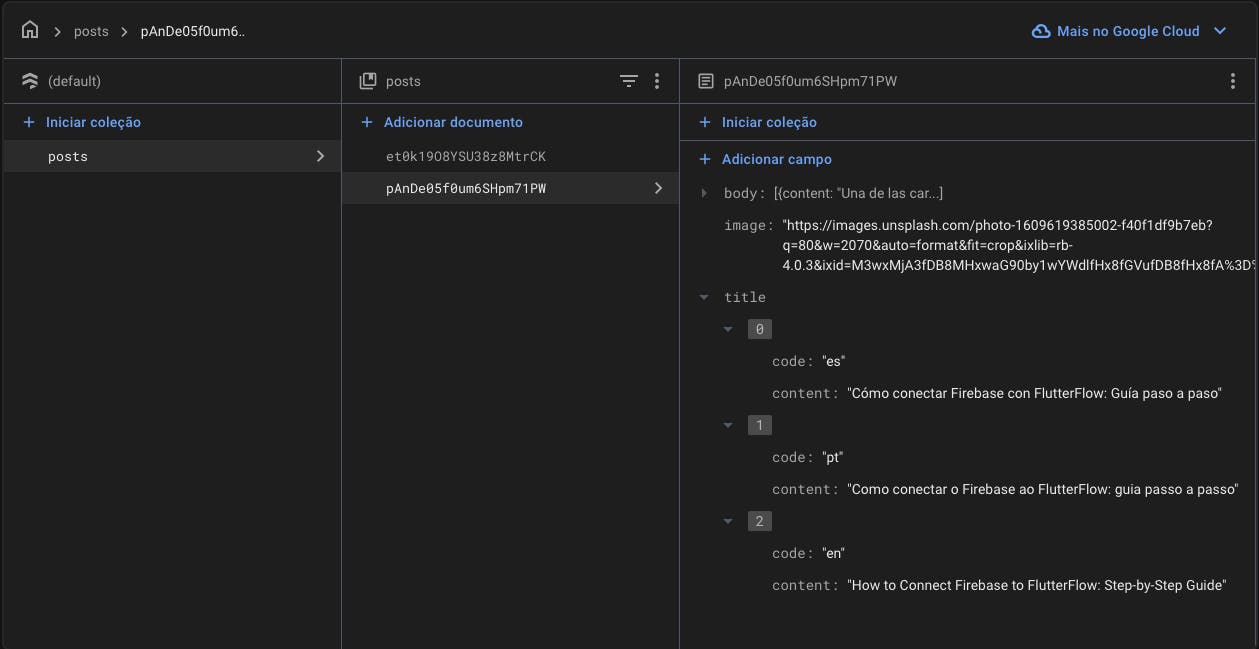Click the cloud icon beside Mais no Google Cloud

point(1041,31)
